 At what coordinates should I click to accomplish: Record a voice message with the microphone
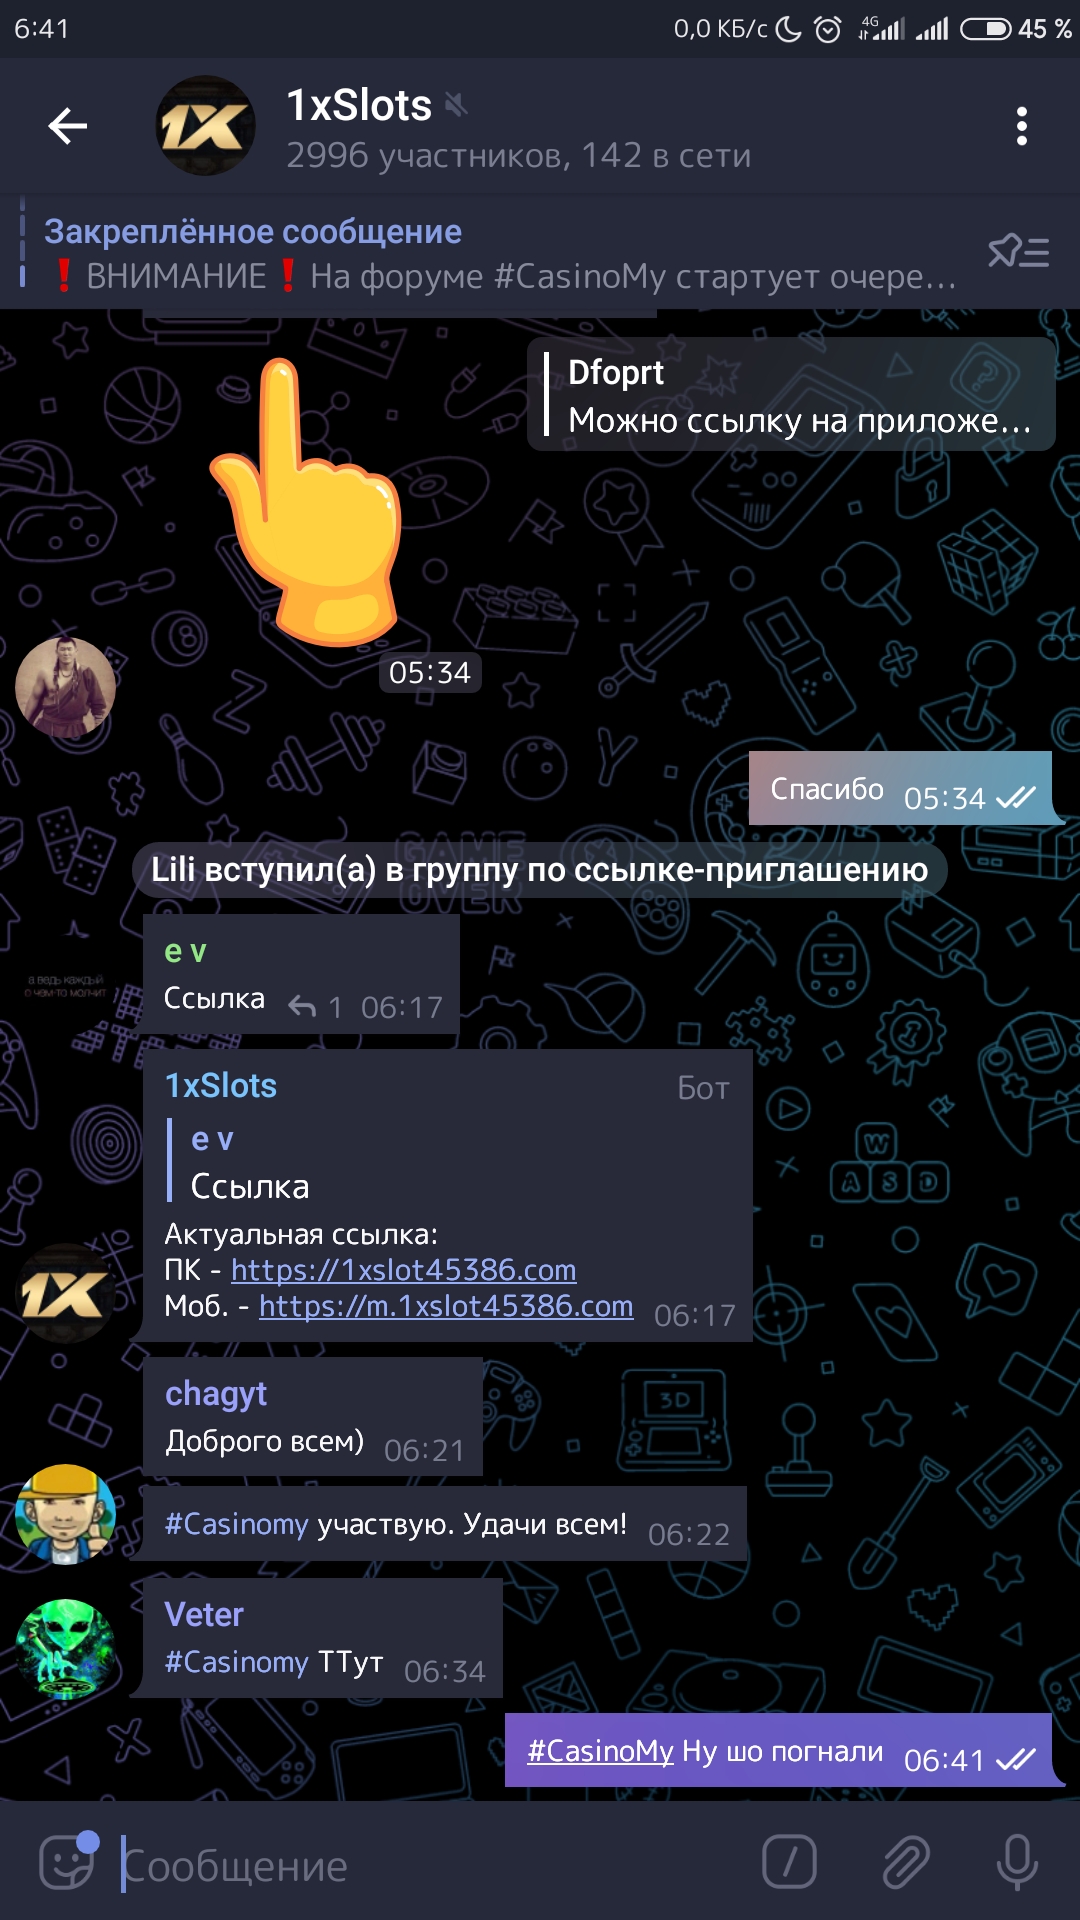(1018, 1863)
